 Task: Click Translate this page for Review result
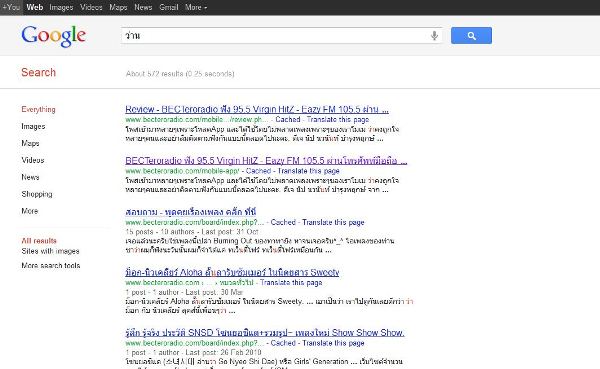[338, 119]
